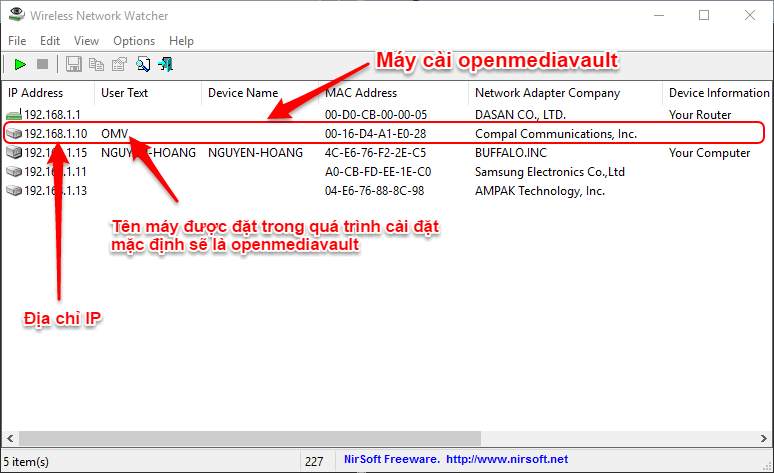Open the File menu

tap(17, 41)
